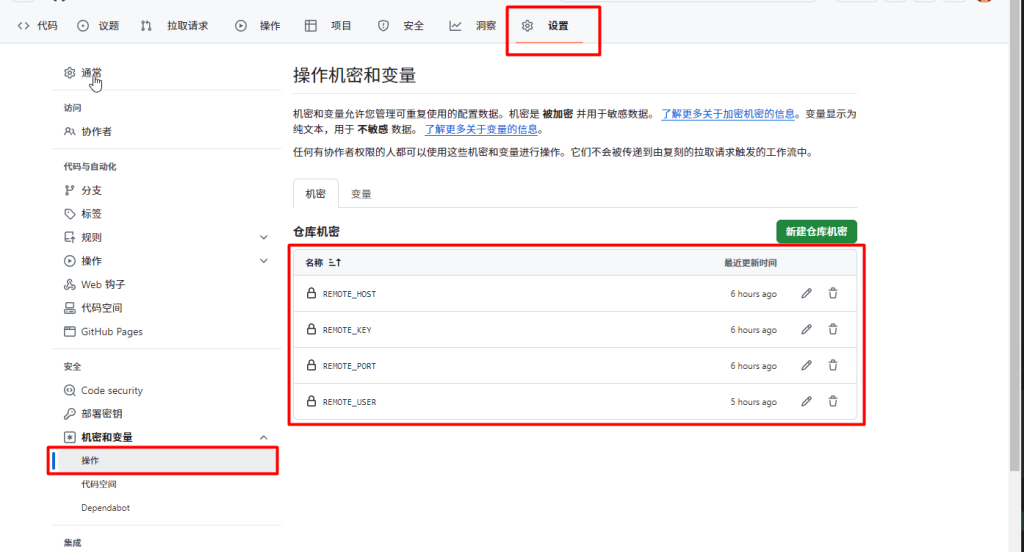Expand the 操作 sidebar section chevron

(x=264, y=261)
